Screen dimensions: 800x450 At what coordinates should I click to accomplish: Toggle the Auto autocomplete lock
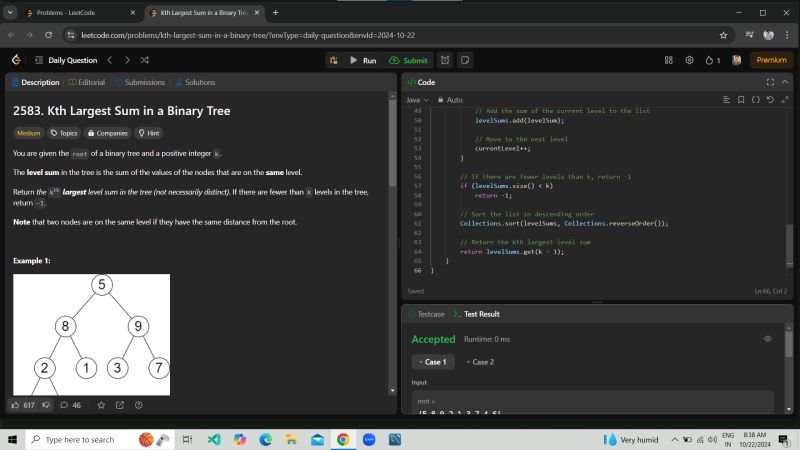[x=450, y=100]
